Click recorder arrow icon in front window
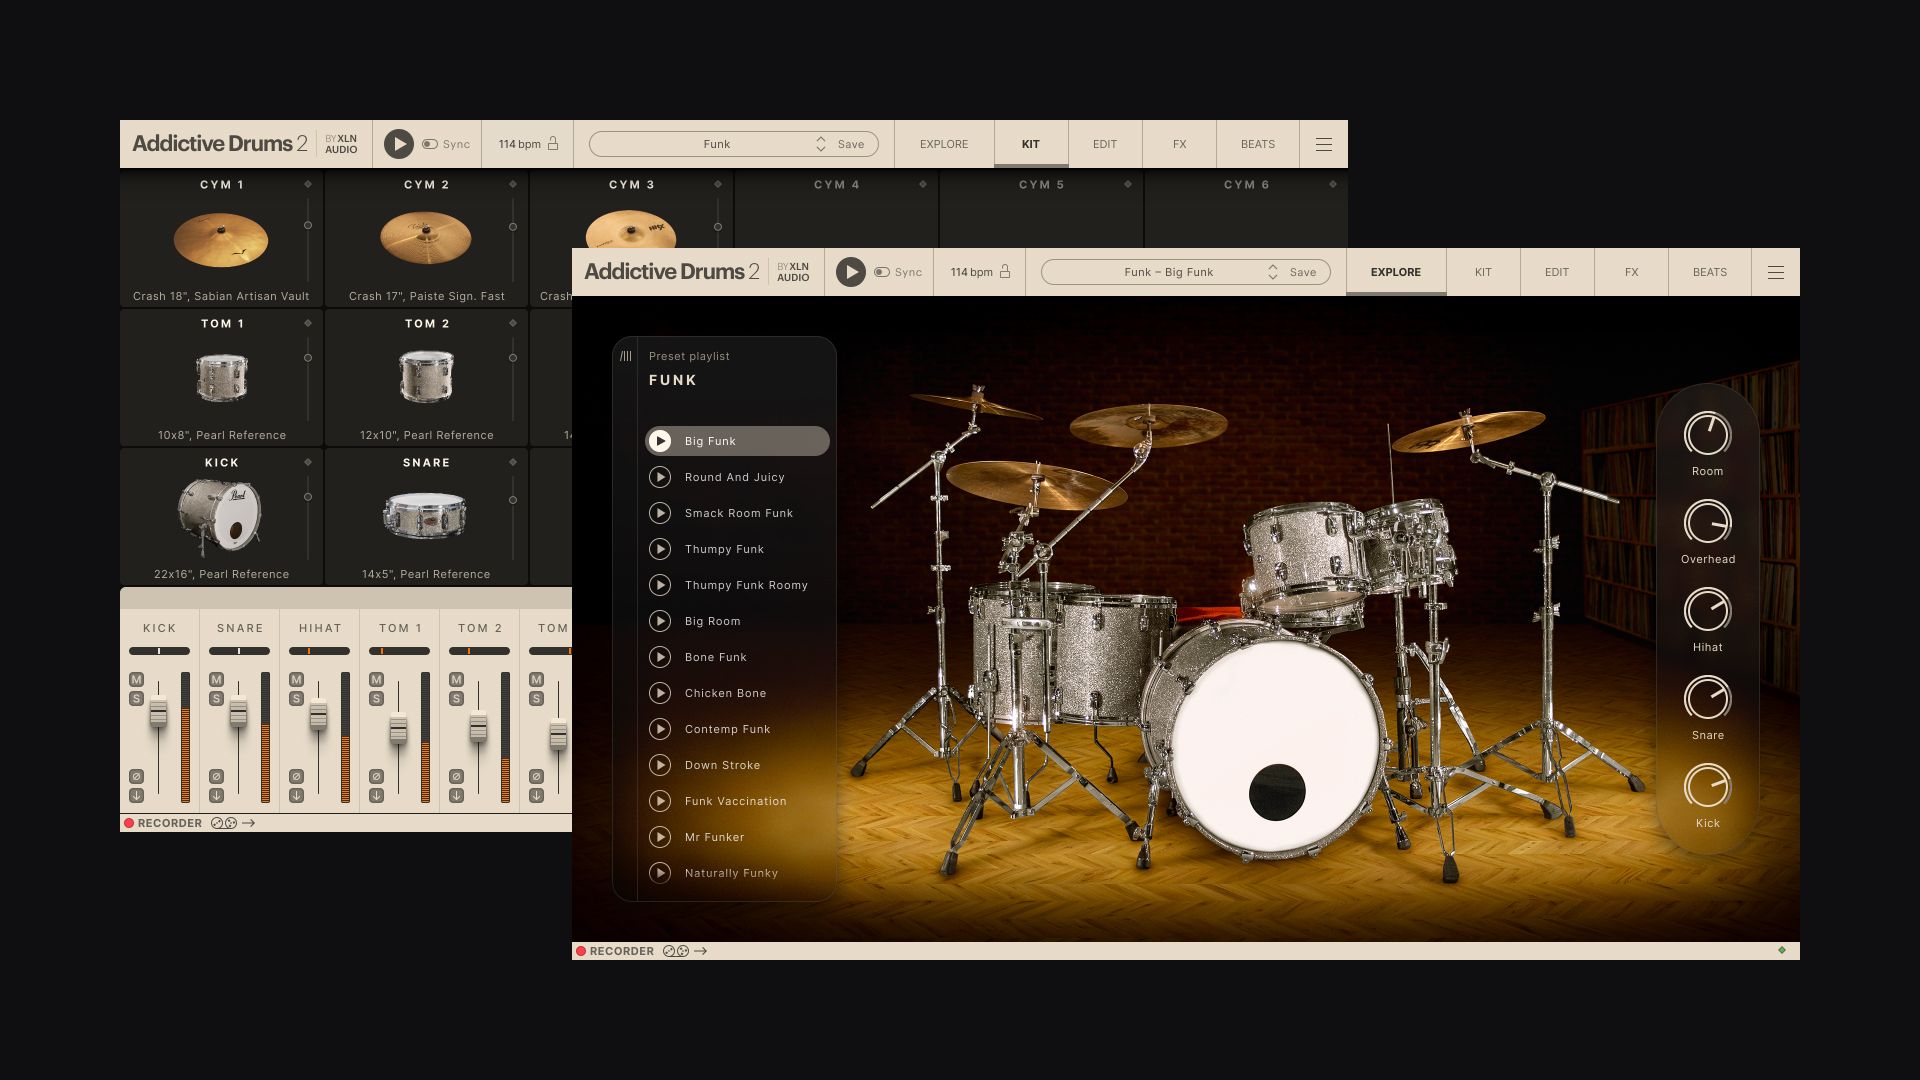Viewport: 1920px width, 1080px height. (x=701, y=951)
